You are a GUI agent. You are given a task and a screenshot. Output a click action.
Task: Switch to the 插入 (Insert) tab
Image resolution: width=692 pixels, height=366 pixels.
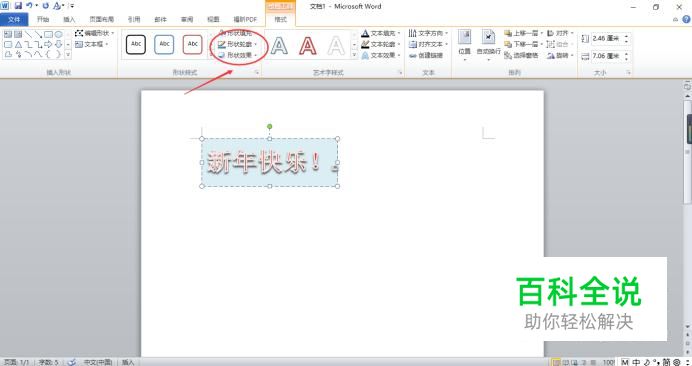[x=69, y=19]
